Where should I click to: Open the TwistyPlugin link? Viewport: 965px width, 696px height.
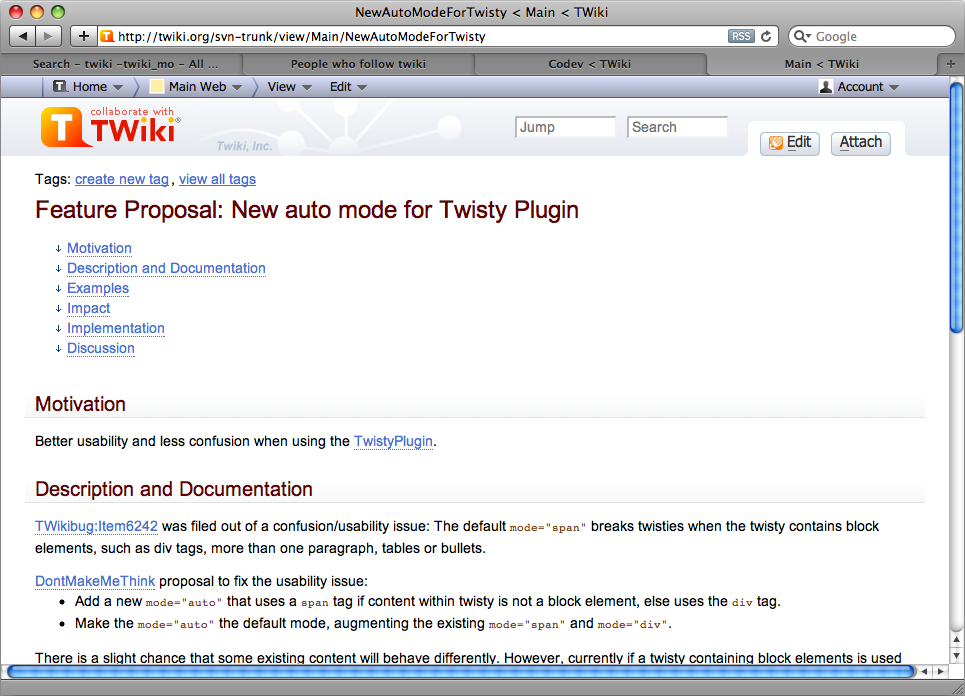click(x=393, y=441)
